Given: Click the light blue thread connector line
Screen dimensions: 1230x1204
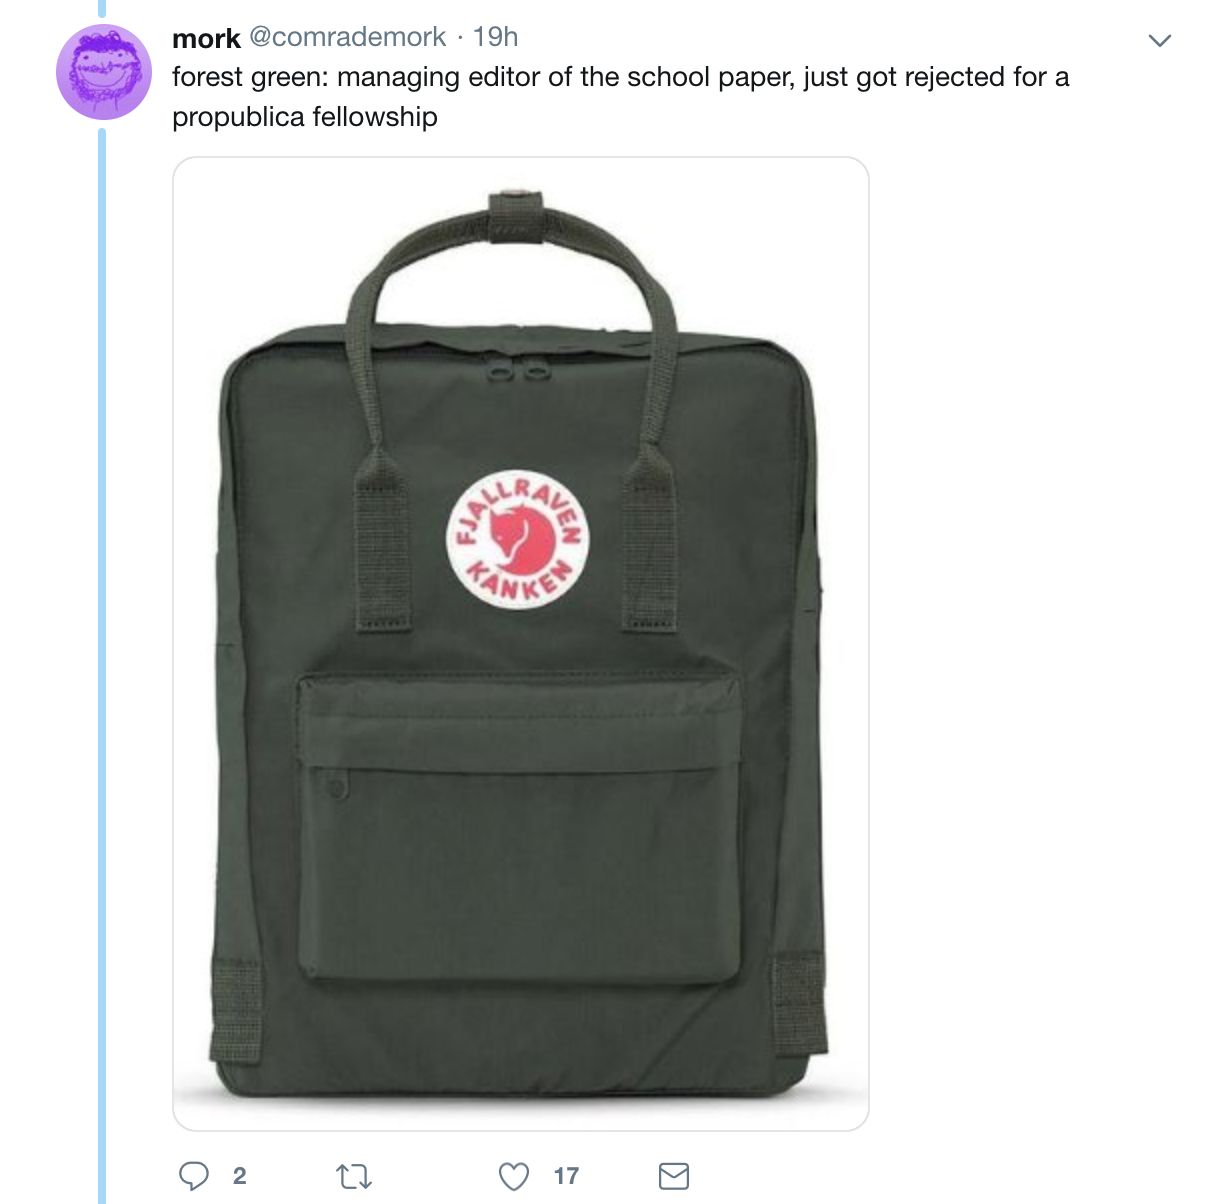Looking at the screenshot, I should (102, 665).
